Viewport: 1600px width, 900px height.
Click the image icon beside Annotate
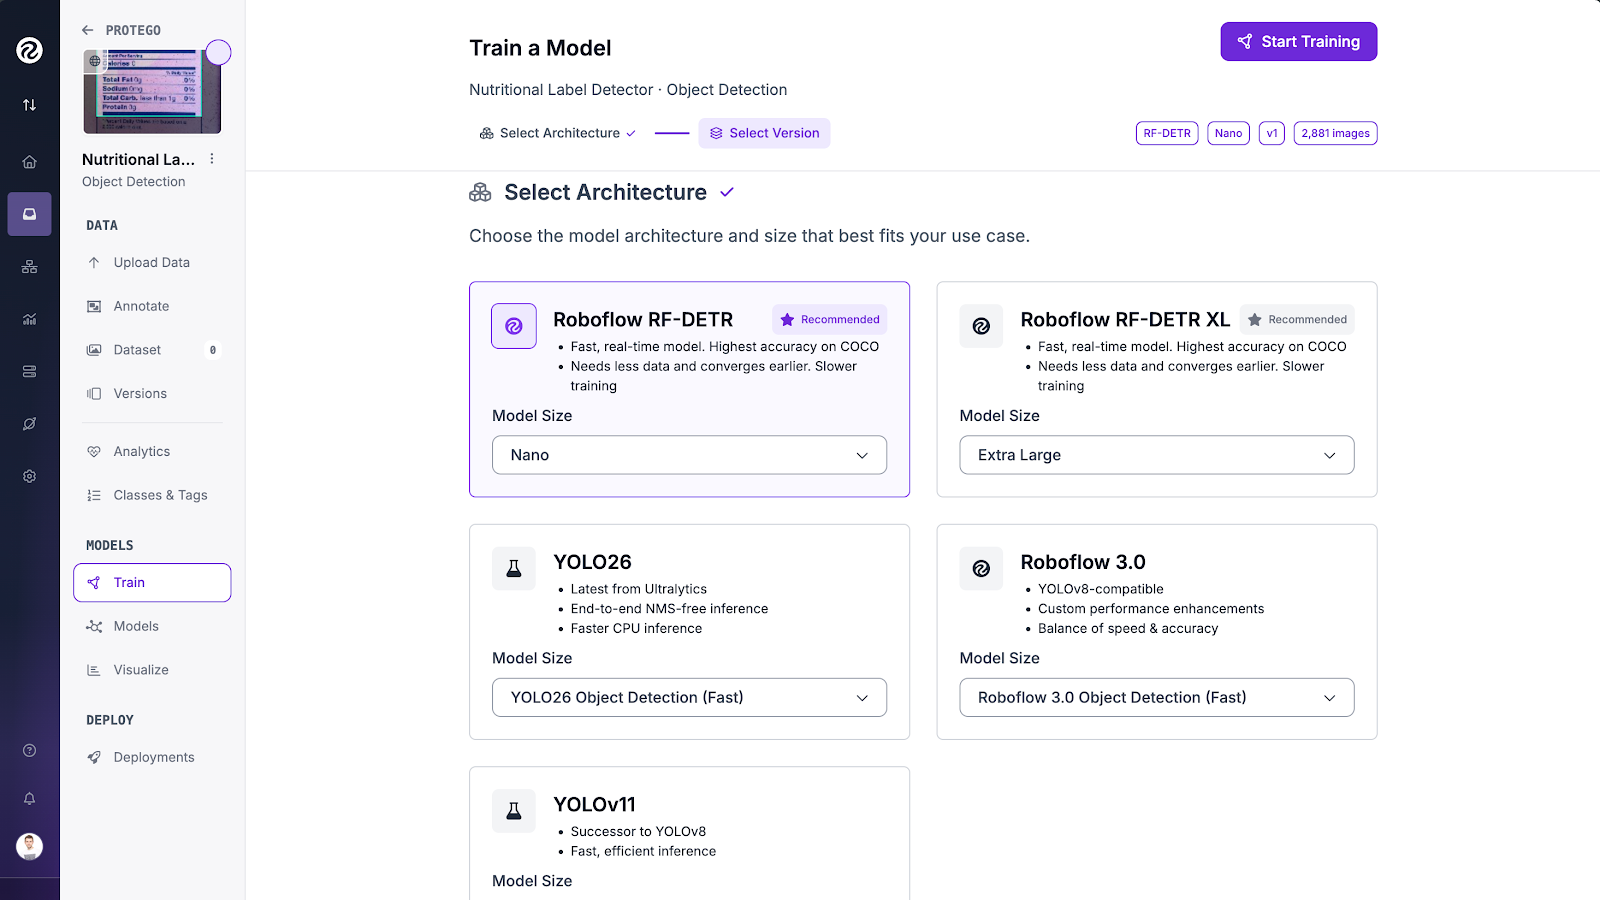(94, 306)
